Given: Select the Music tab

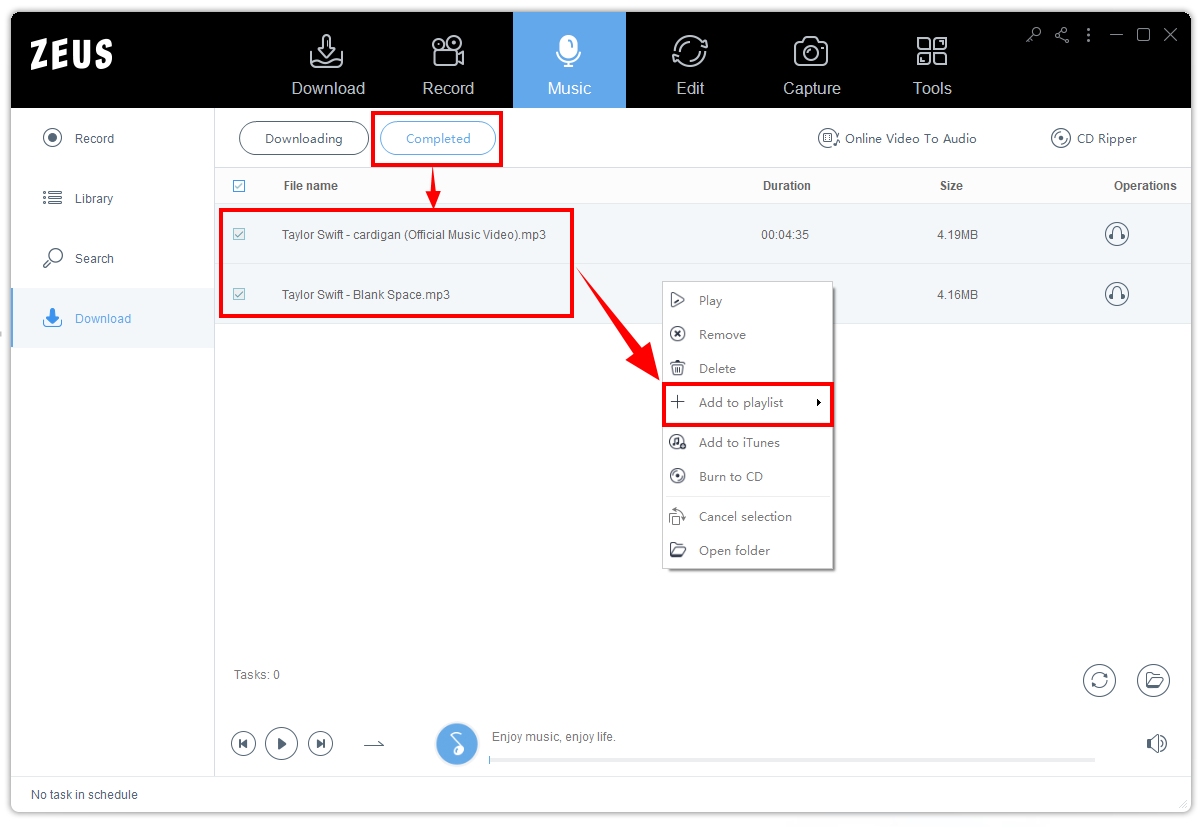Looking at the screenshot, I should point(569,61).
